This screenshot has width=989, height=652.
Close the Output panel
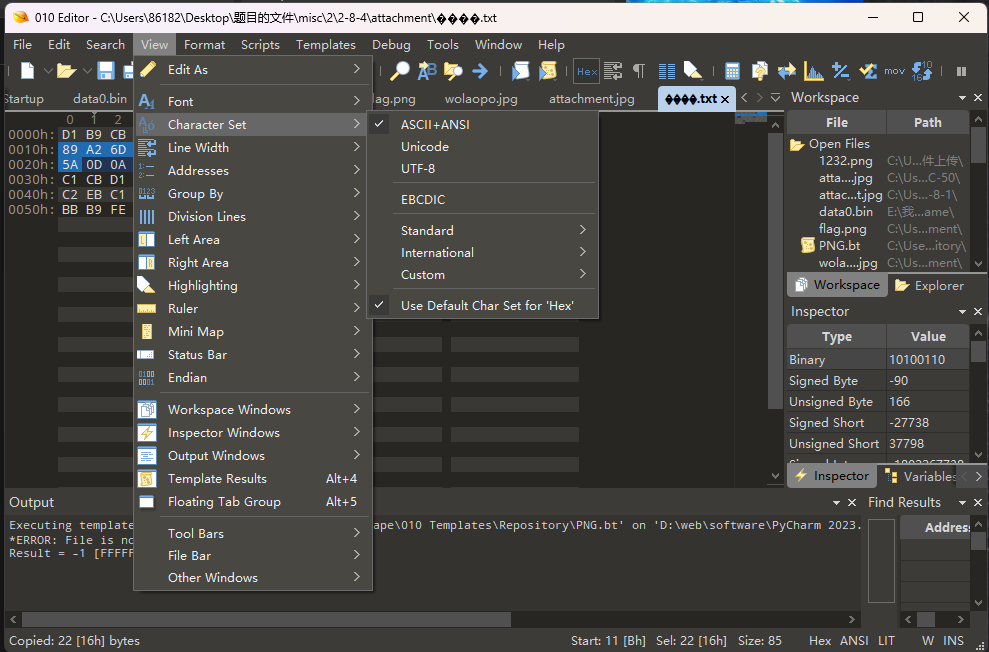852,503
